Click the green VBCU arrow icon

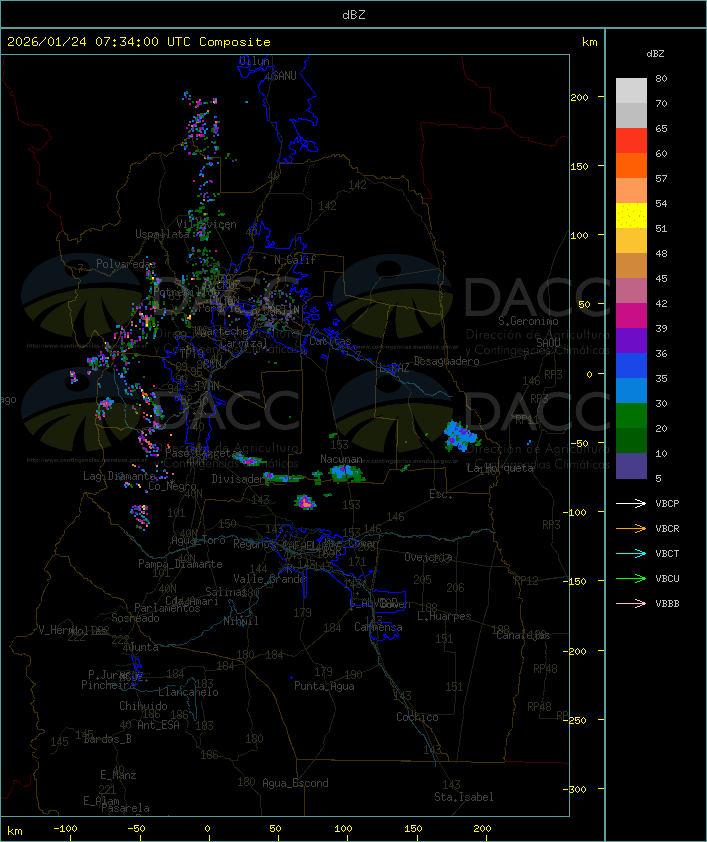pyautogui.click(x=631, y=578)
